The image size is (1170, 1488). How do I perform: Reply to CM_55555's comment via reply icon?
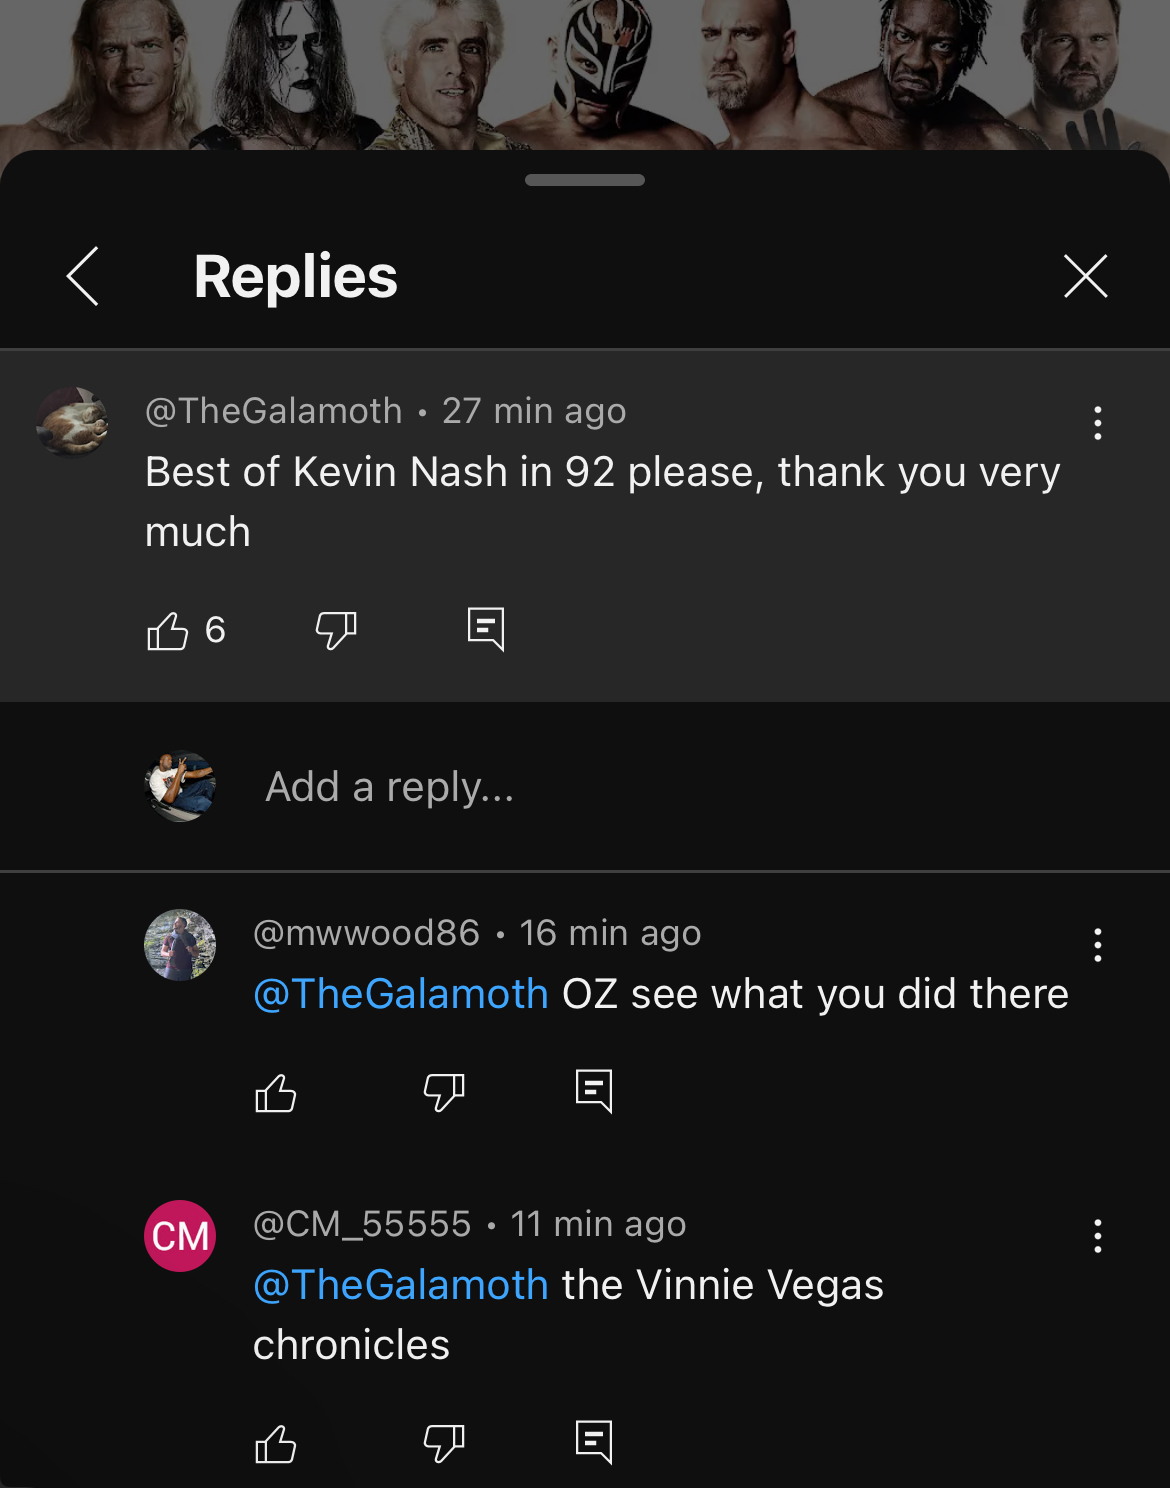click(x=594, y=1442)
